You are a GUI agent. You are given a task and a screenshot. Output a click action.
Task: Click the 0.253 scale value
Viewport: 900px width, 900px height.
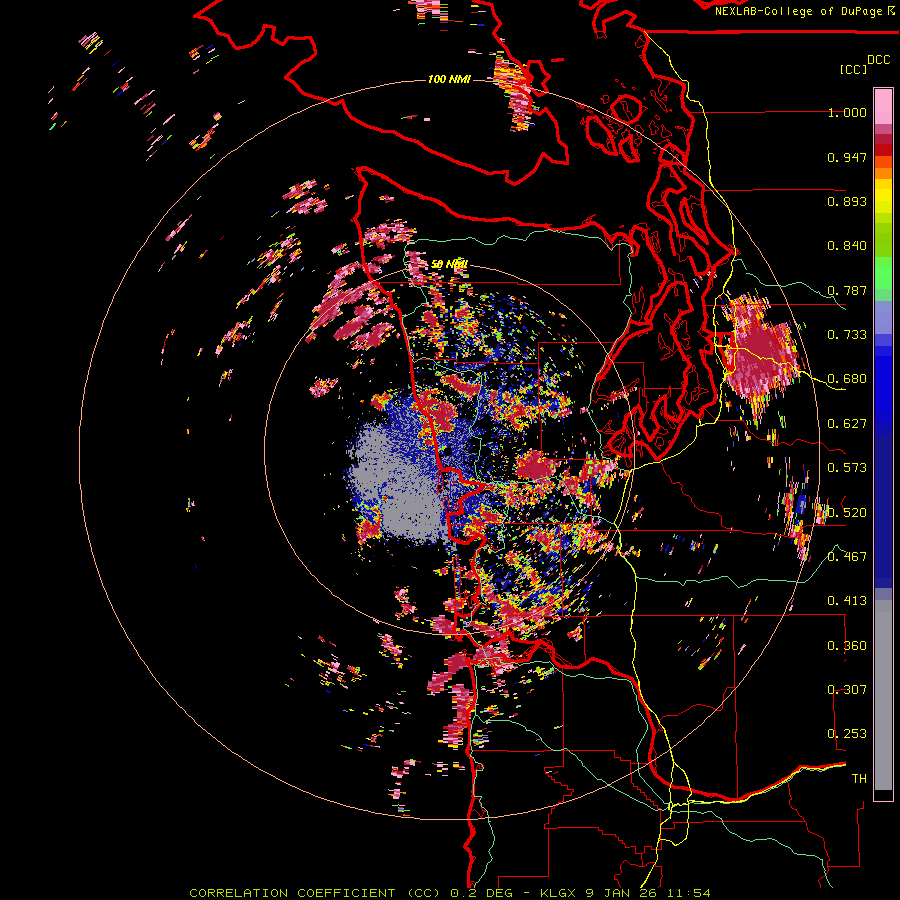pyautogui.click(x=847, y=734)
